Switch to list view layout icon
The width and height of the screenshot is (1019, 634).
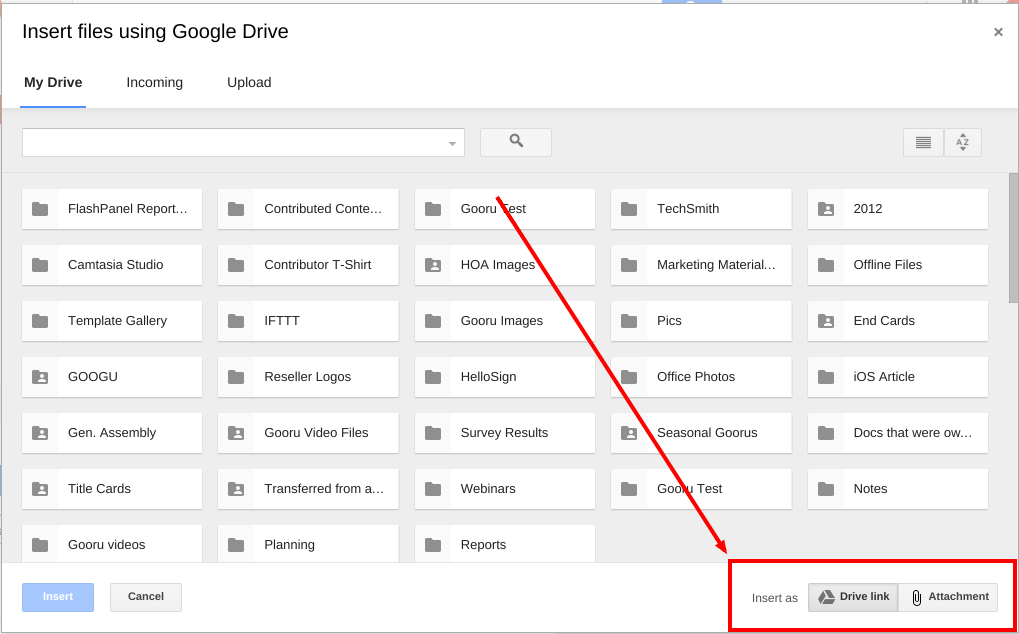pos(923,142)
